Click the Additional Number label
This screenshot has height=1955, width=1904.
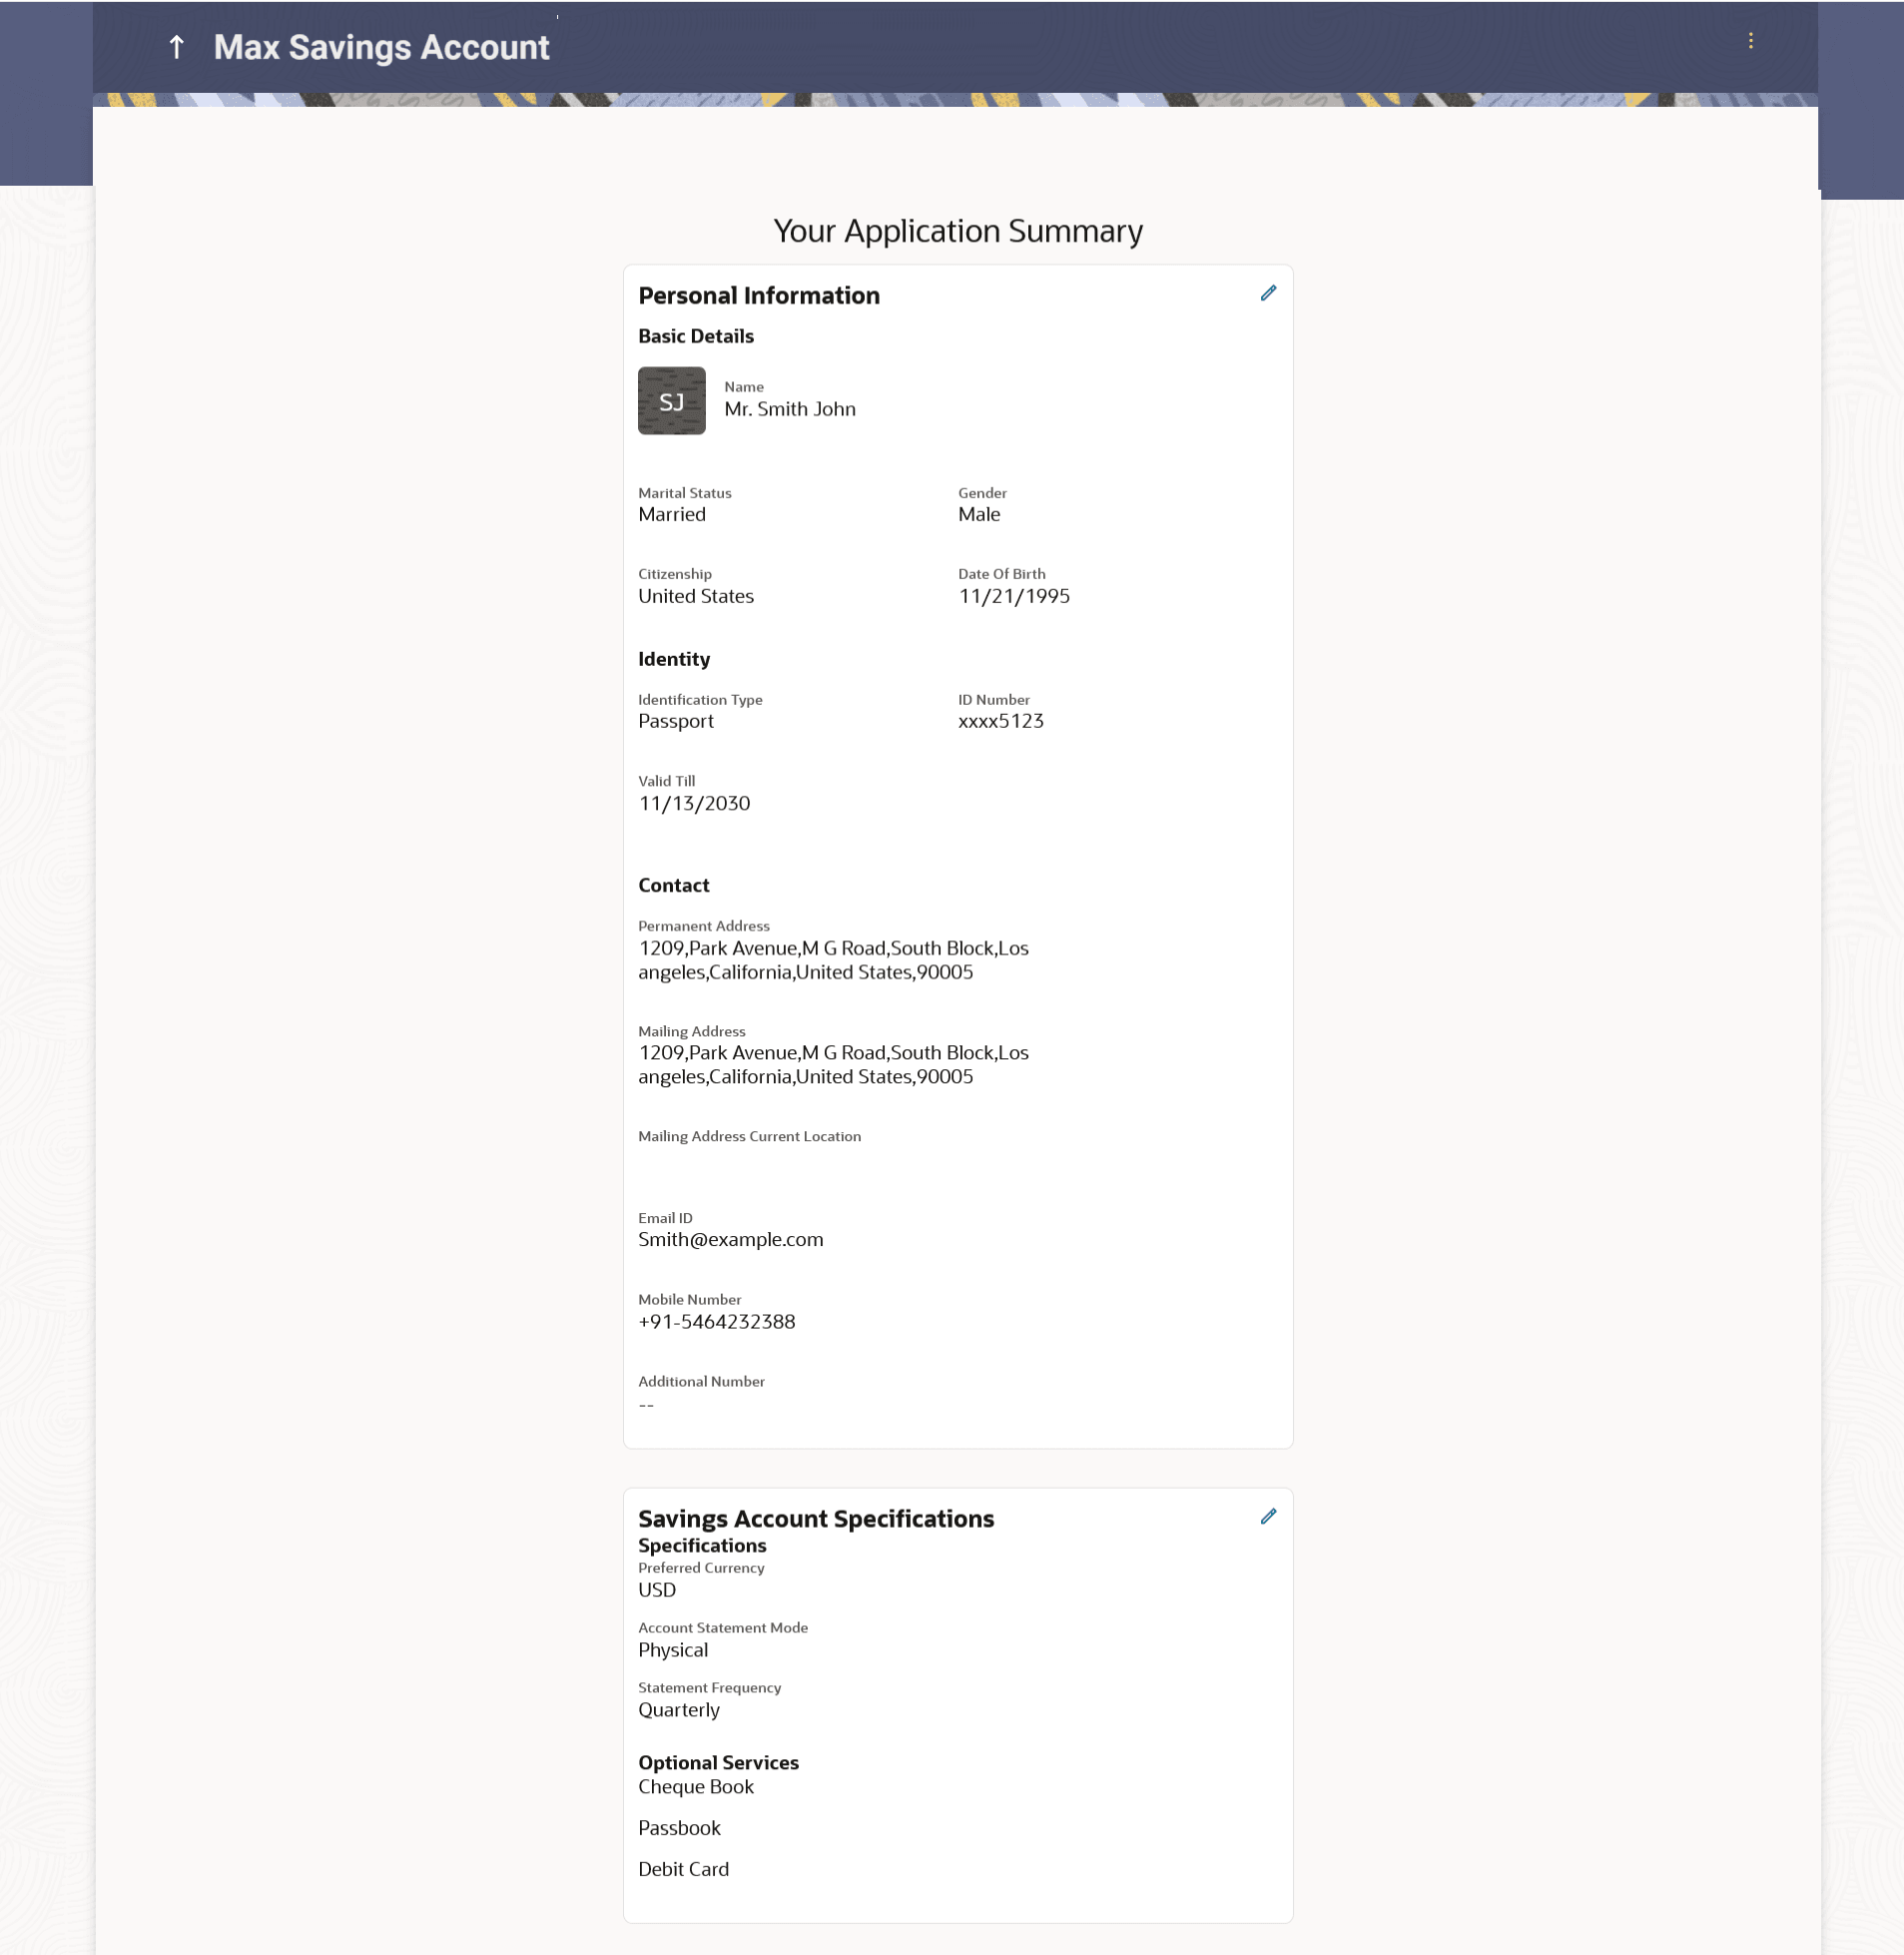pos(701,1381)
